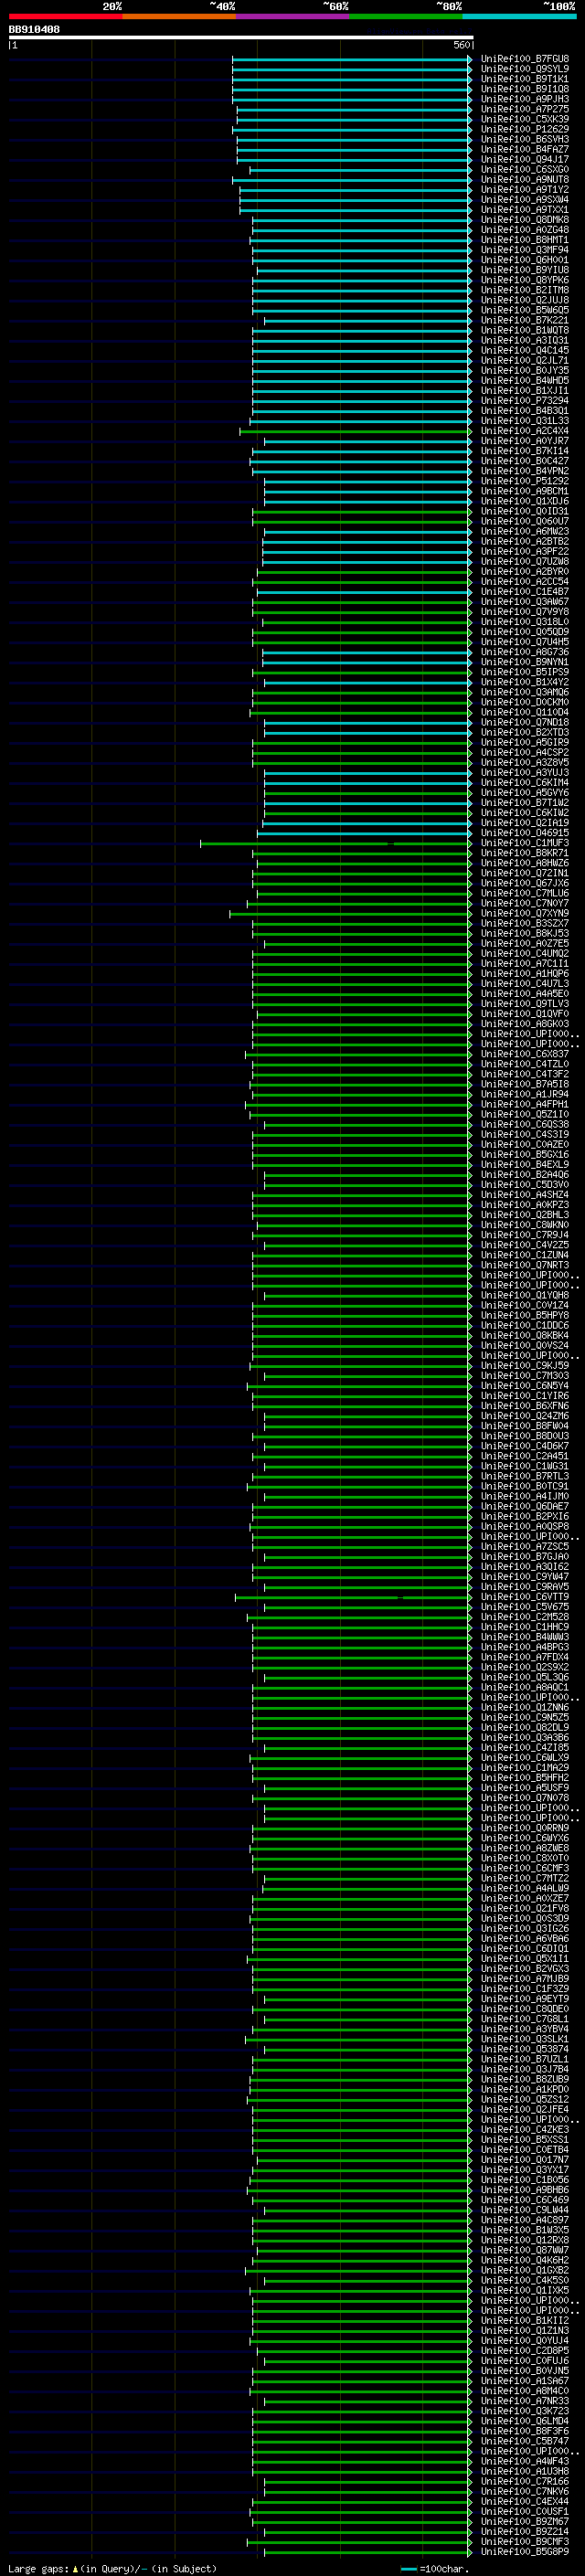The image size is (585, 2576).
Task: Select the UniRef100_A9NUT8 label
Action: pos(524,180)
